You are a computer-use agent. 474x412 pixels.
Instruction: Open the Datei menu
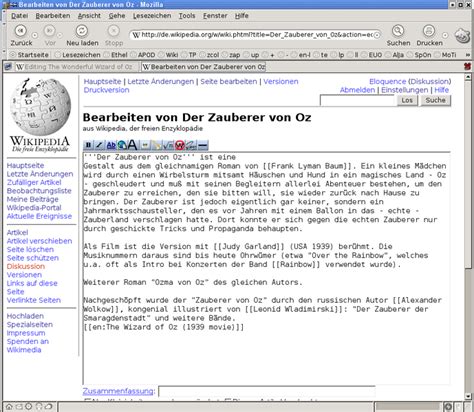(20, 16)
